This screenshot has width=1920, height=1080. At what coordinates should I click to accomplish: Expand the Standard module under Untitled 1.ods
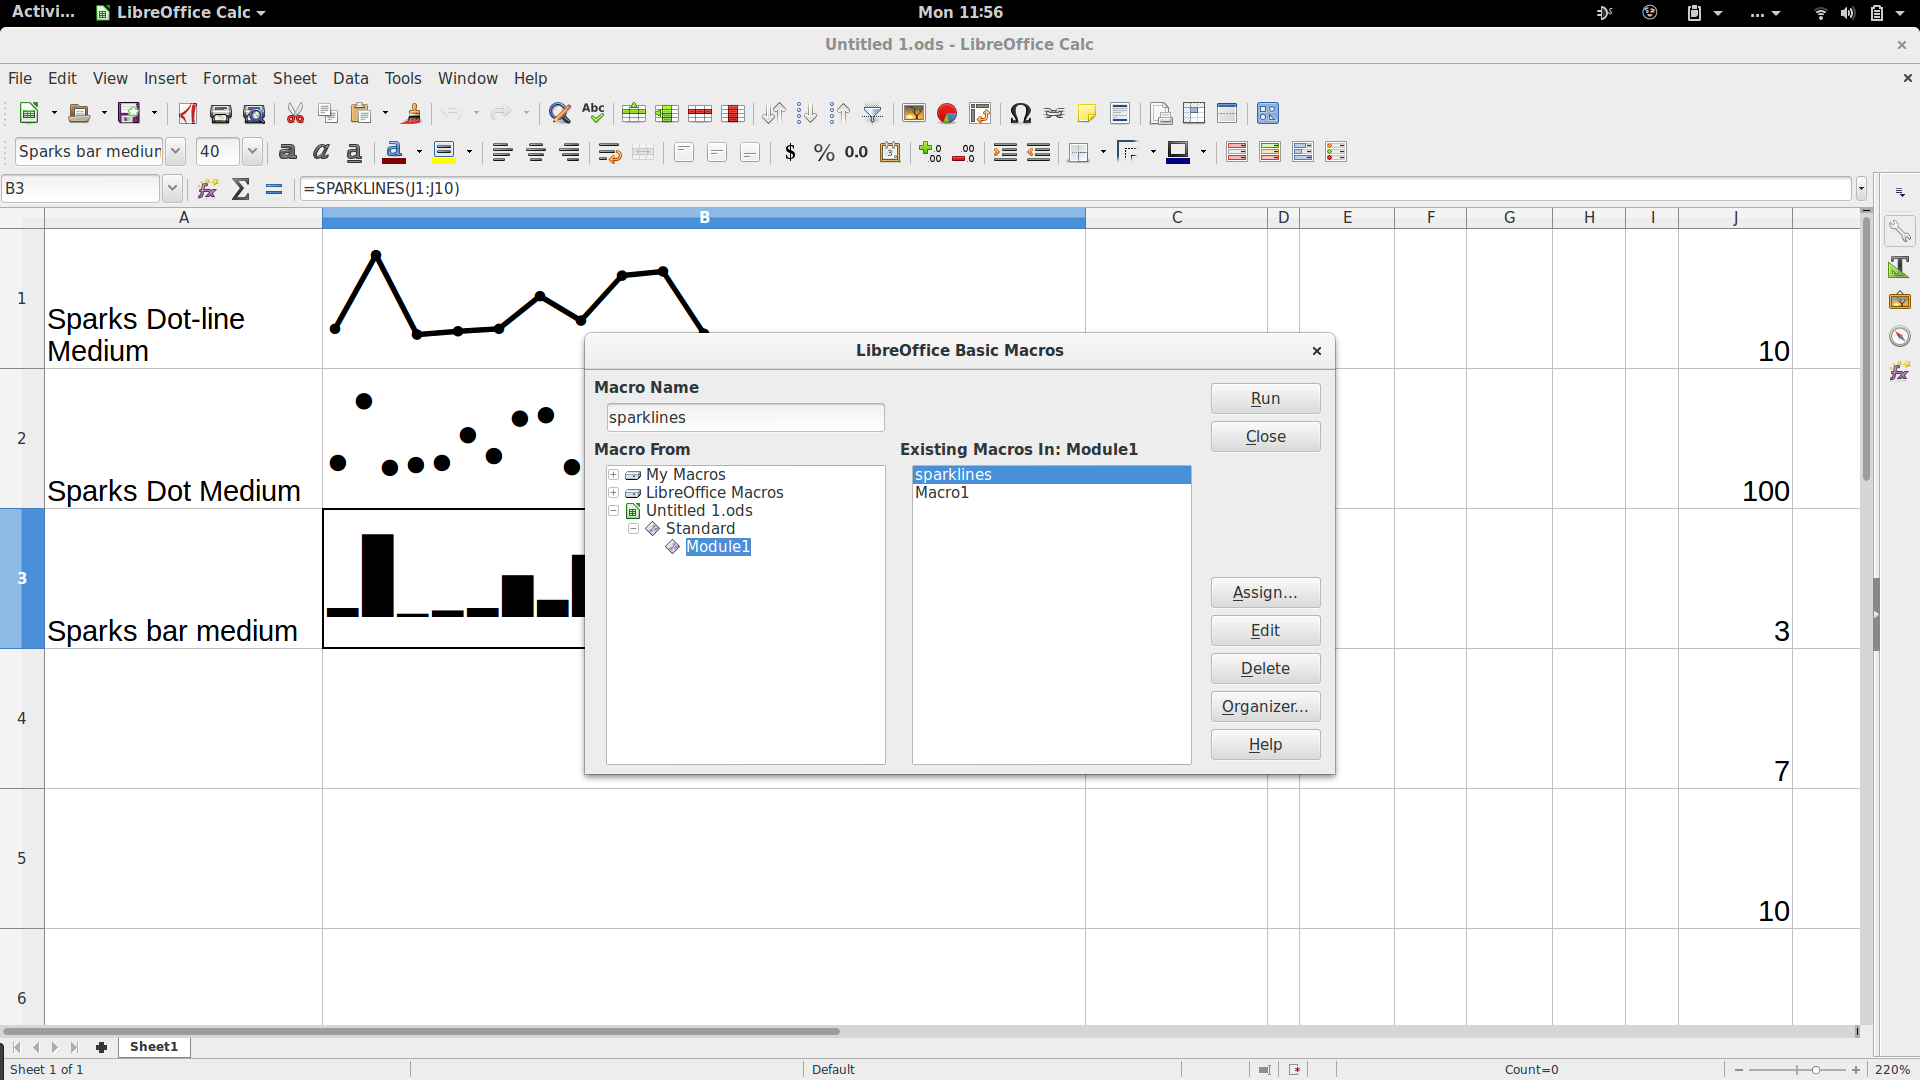(633, 527)
